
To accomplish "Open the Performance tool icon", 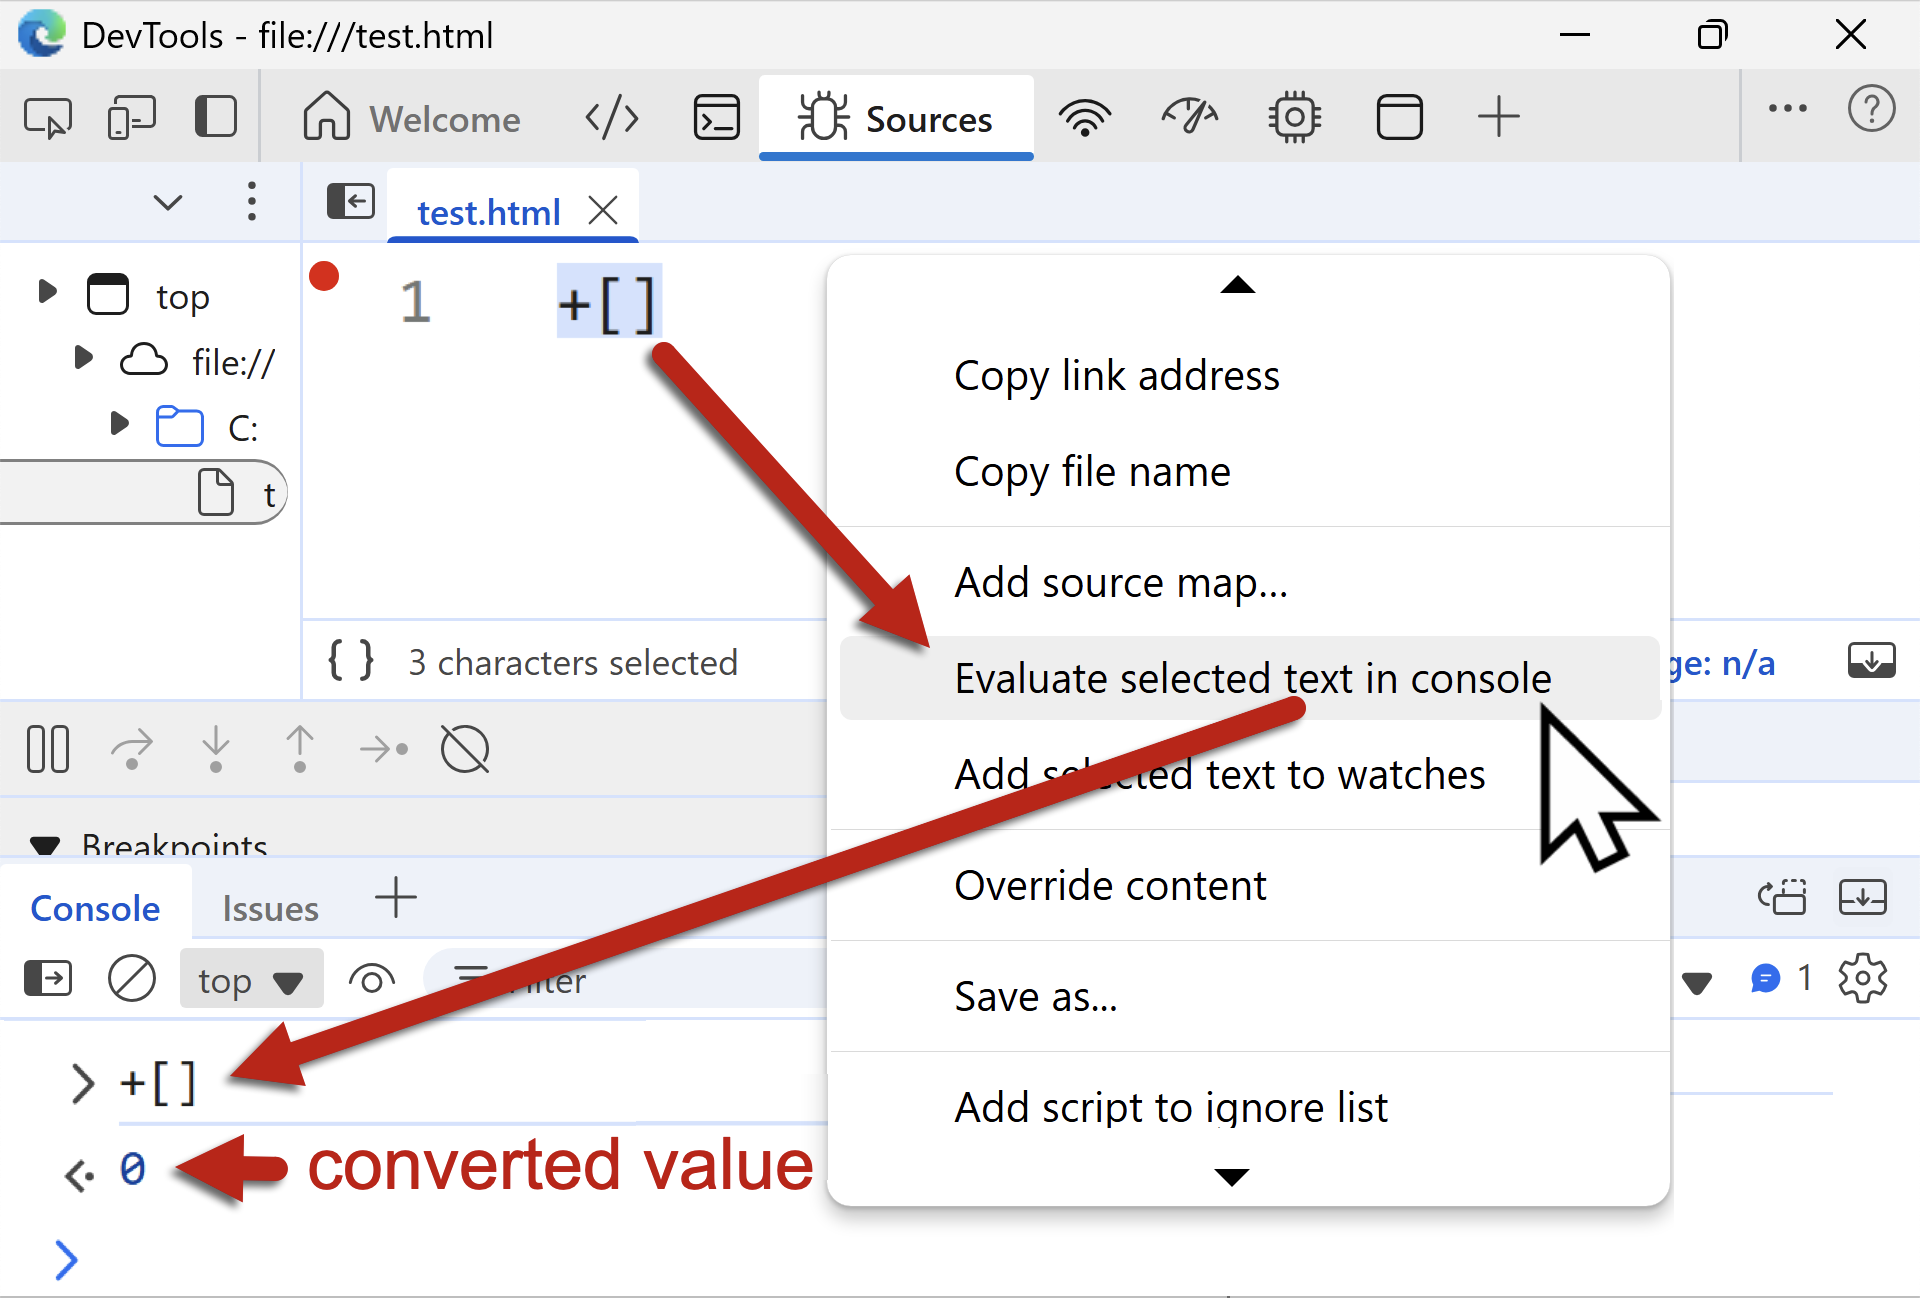I will click(1189, 118).
